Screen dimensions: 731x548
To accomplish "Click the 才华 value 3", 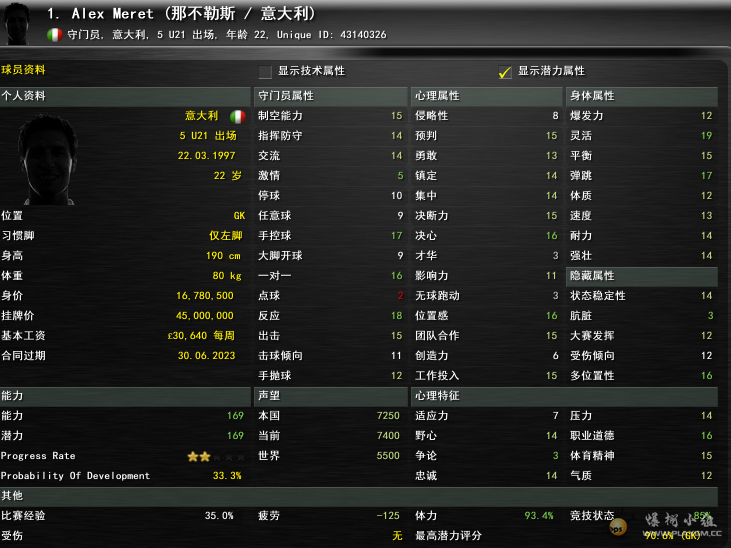I will tap(555, 256).
